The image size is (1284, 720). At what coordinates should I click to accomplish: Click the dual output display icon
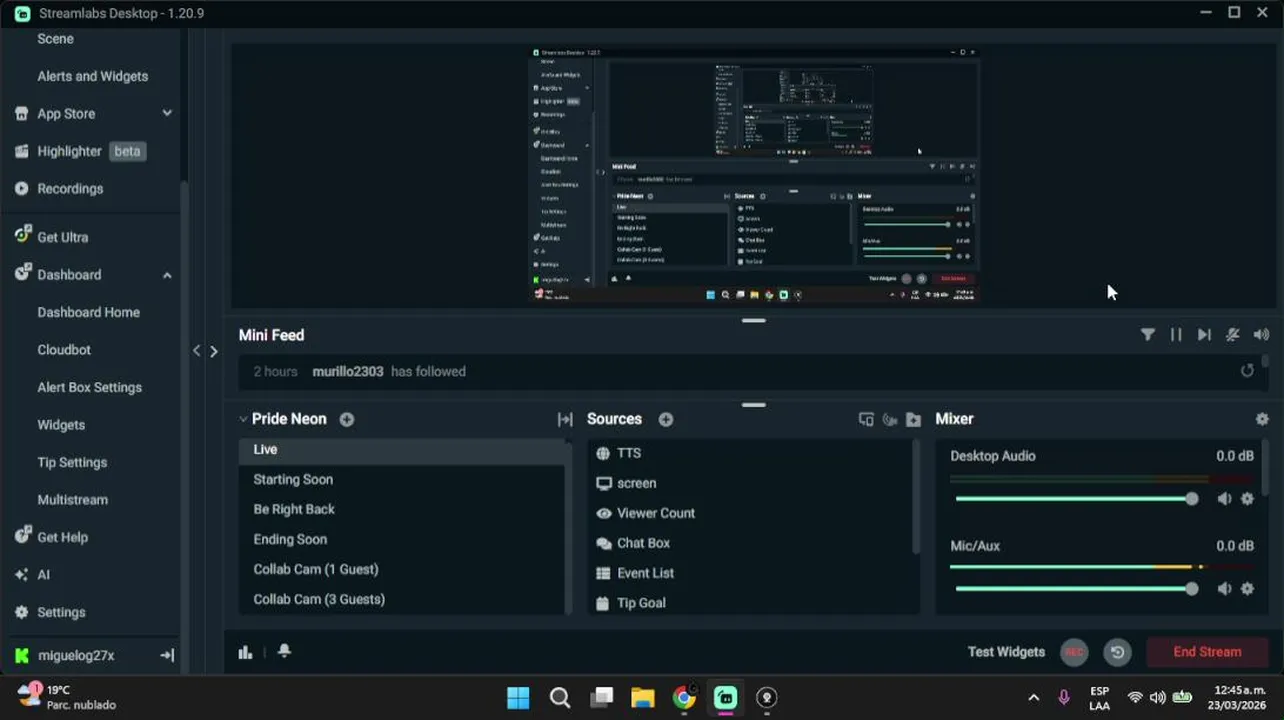coord(866,419)
